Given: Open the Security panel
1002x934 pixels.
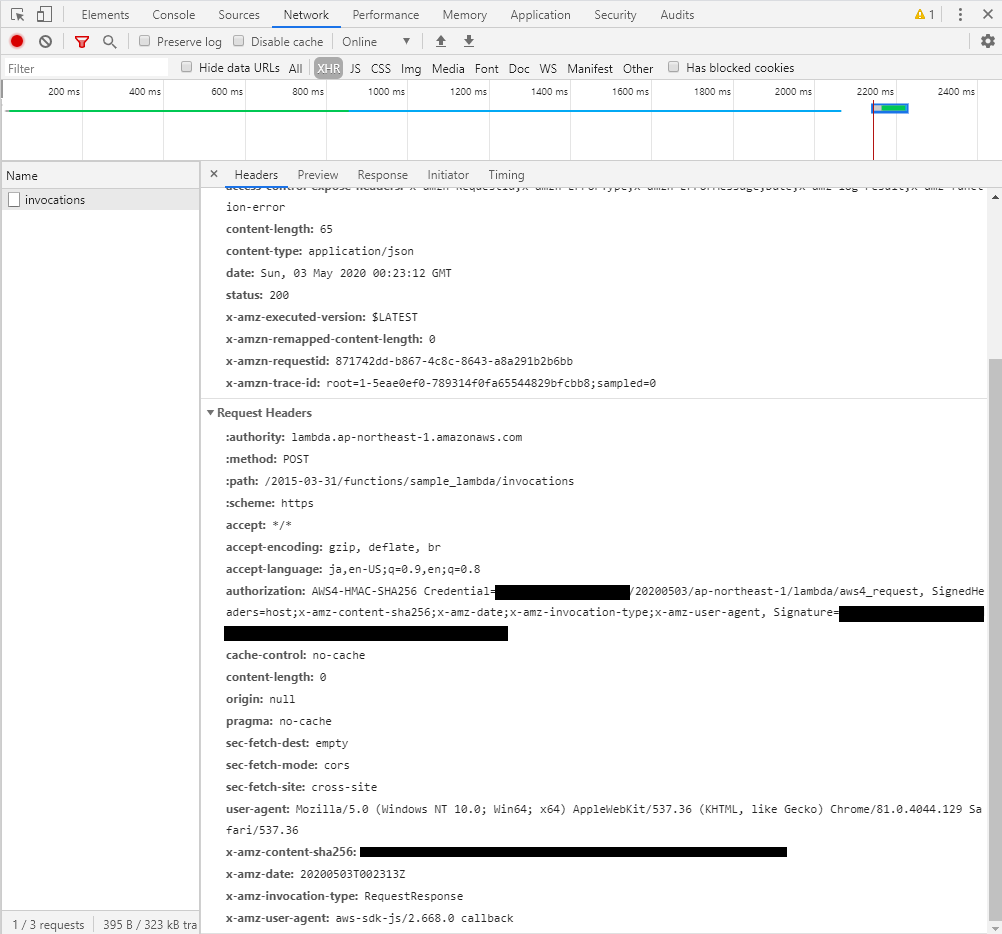Looking at the screenshot, I should click(x=615, y=15).
